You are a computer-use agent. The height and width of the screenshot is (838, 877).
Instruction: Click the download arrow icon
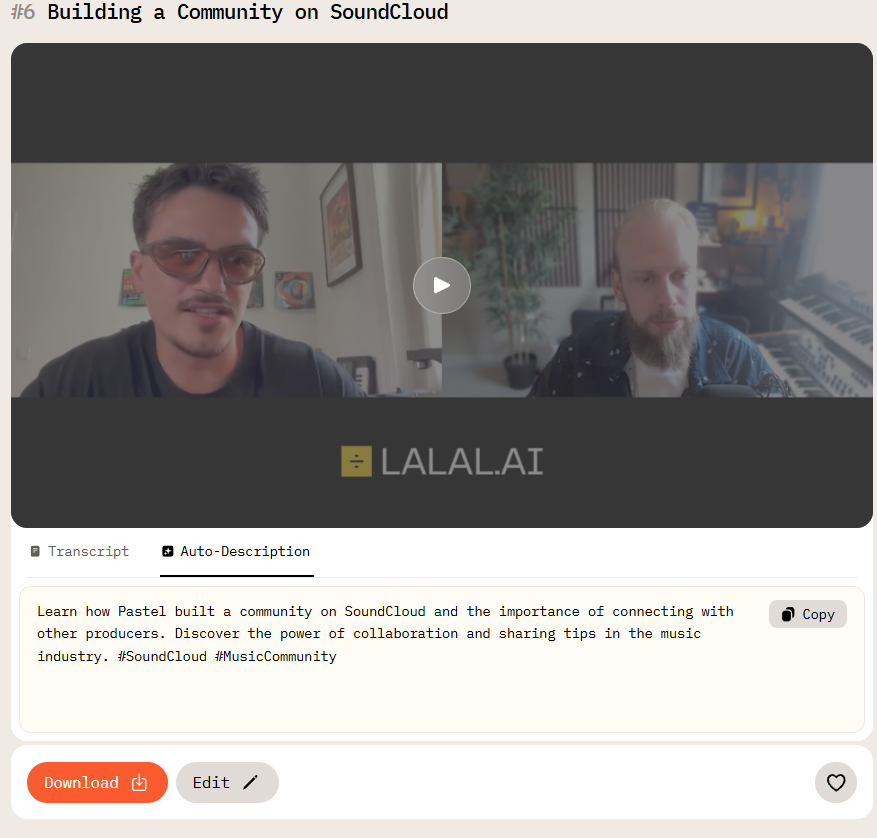point(139,783)
